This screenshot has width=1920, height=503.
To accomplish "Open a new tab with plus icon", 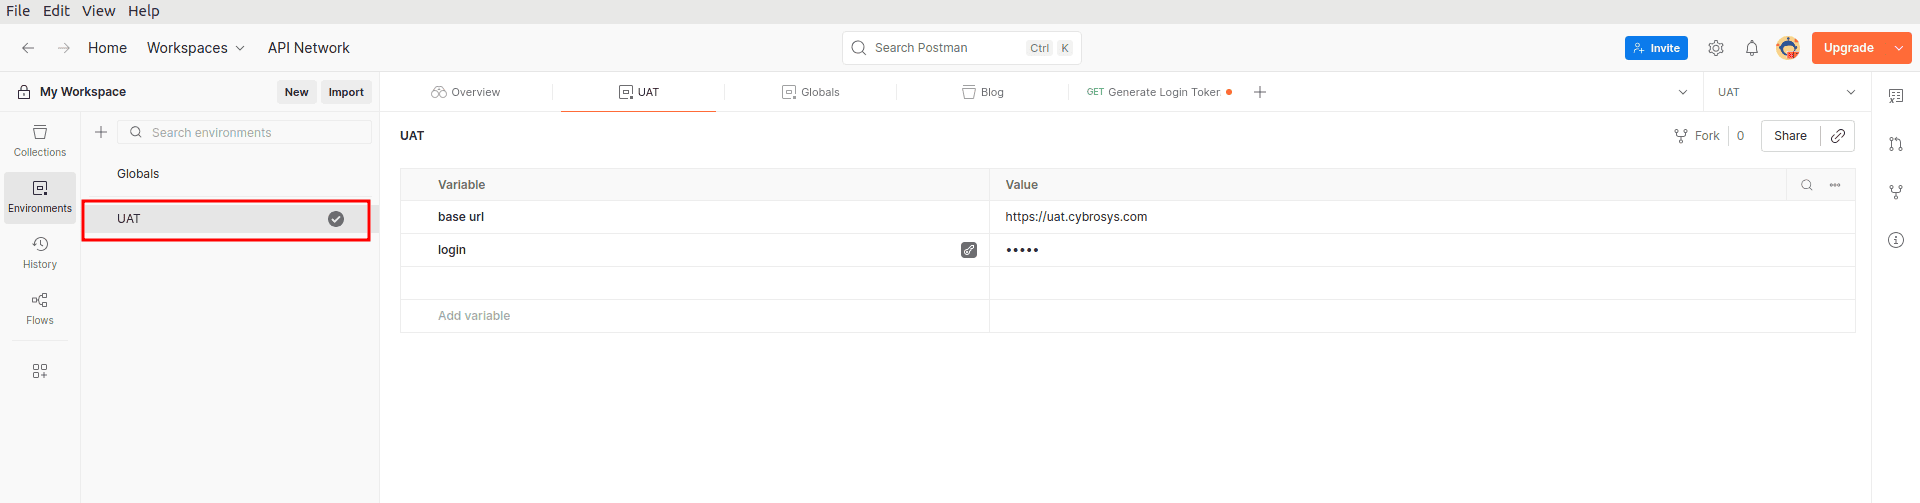I will [1260, 92].
